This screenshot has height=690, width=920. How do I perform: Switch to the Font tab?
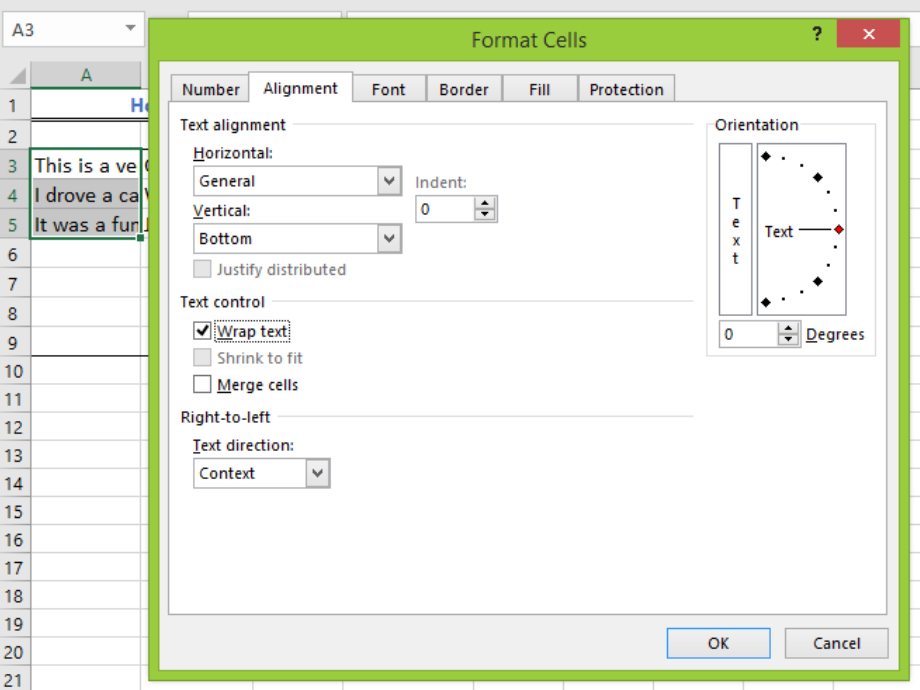[389, 89]
